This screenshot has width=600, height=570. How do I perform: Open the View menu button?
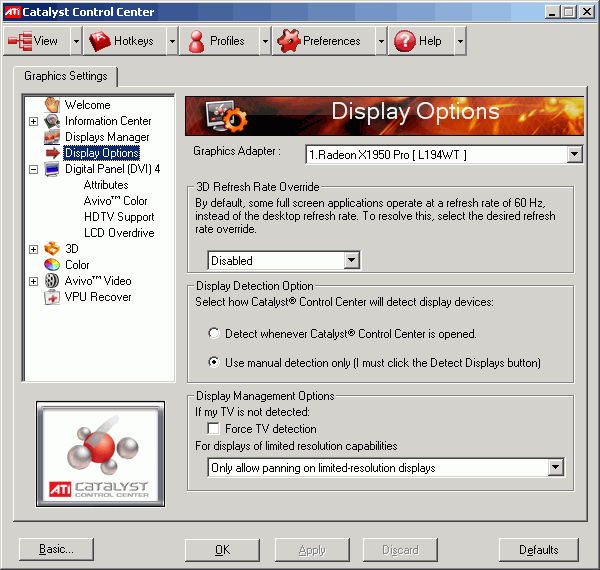pyautogui.click(x=37, y=41)
